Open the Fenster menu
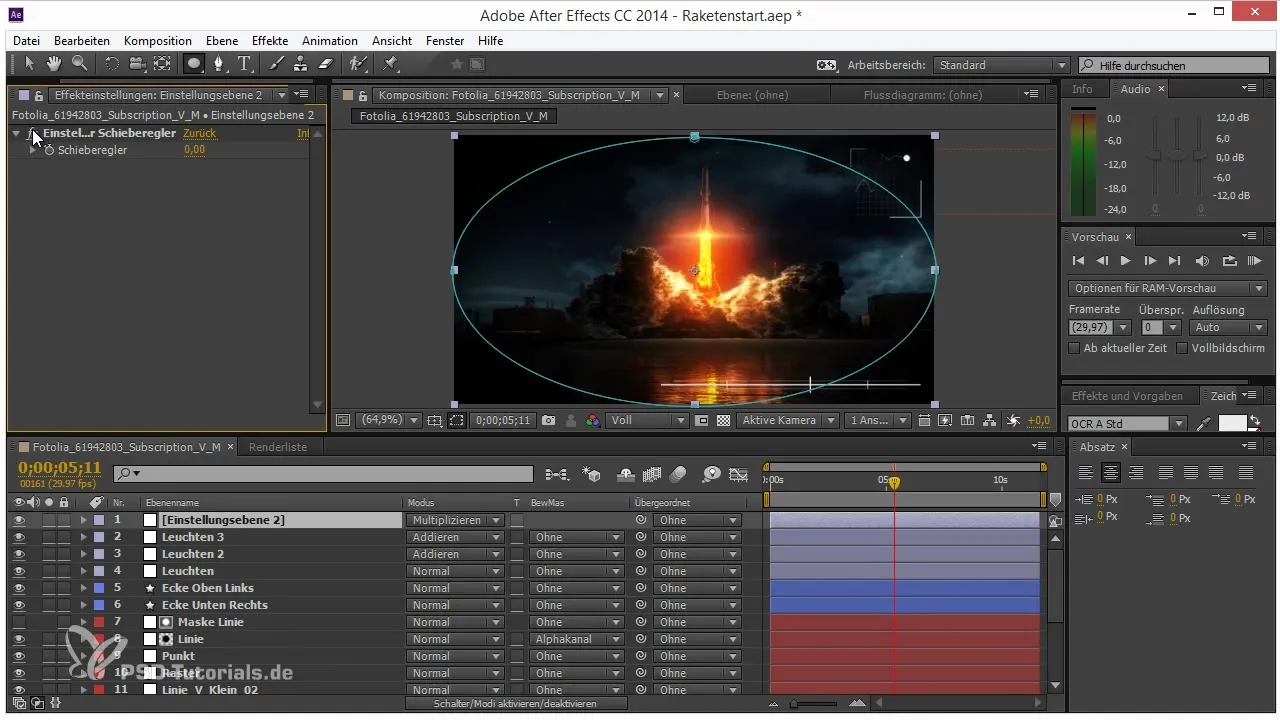Viewport: 1280px width, 720px height. tap(445, 41)
